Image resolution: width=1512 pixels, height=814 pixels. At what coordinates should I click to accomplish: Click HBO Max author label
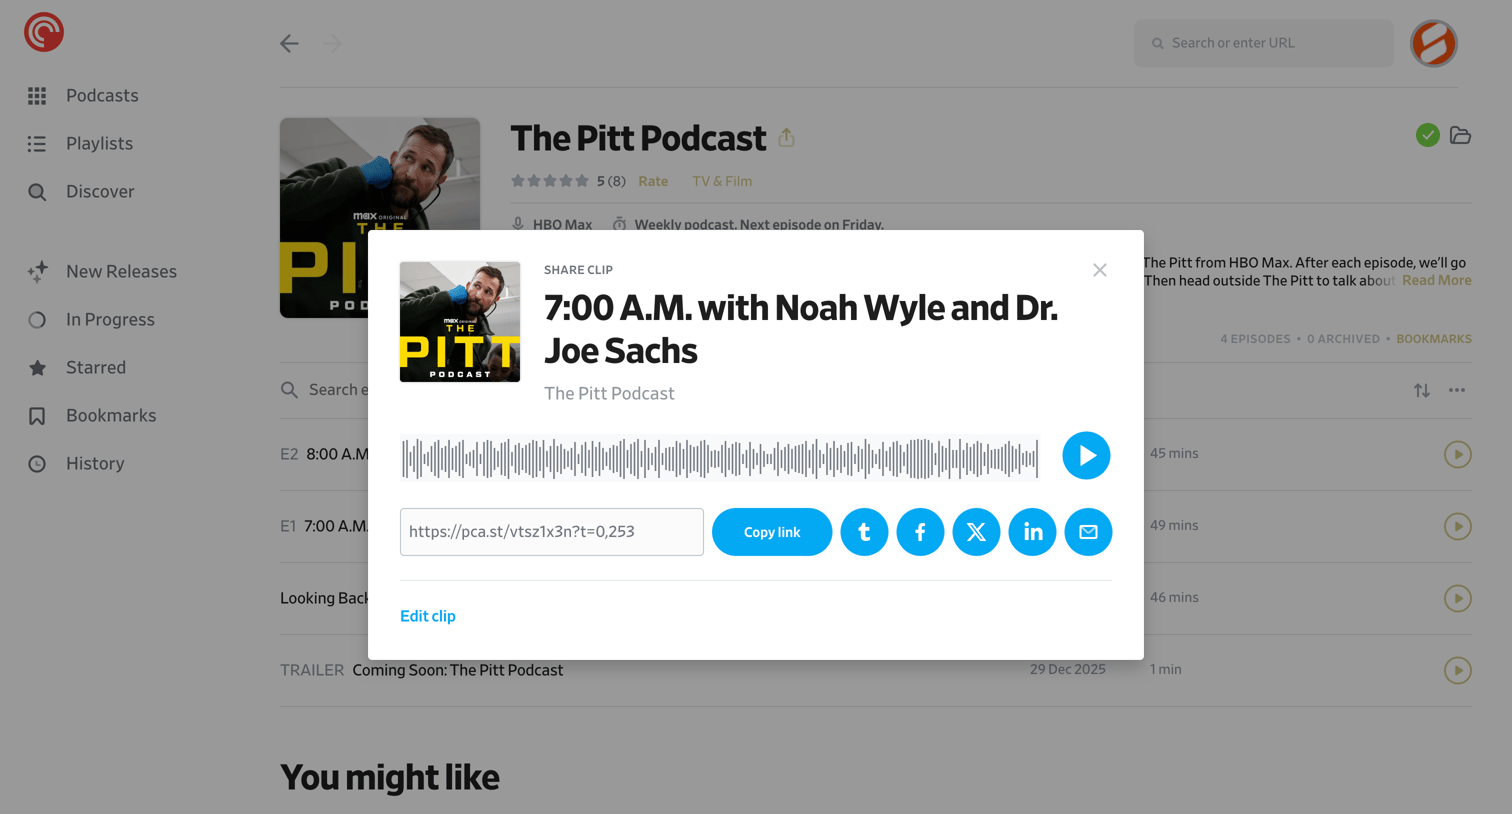tap(562, 224)
